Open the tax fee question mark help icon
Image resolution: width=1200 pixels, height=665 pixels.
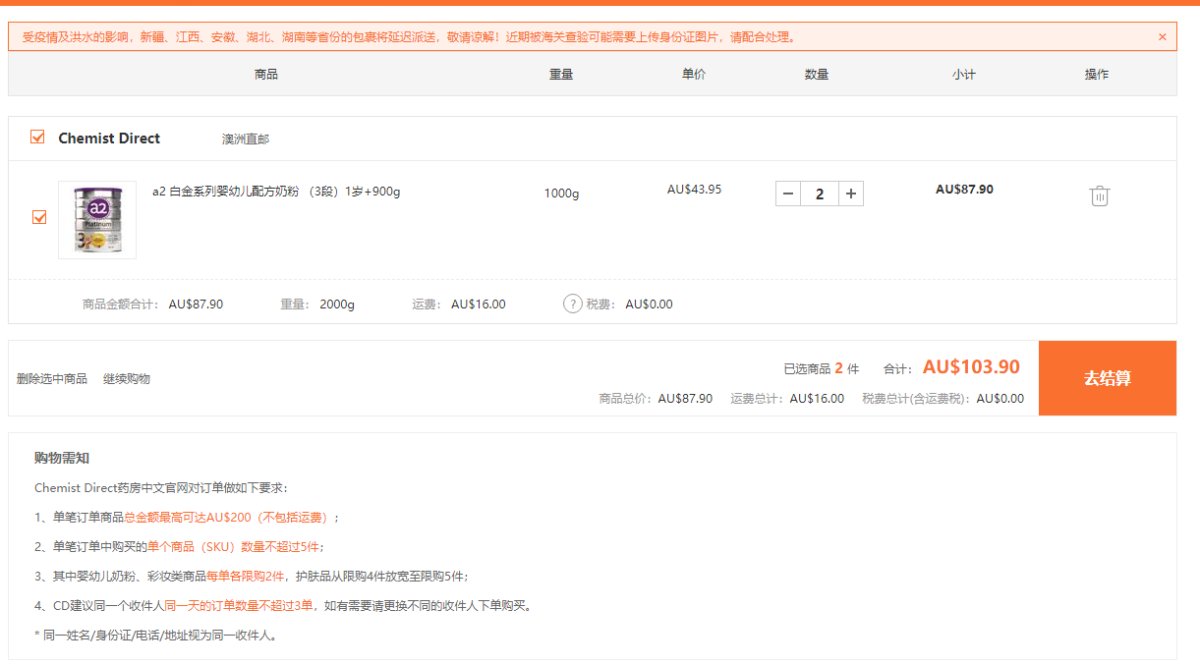click(572, 304)
